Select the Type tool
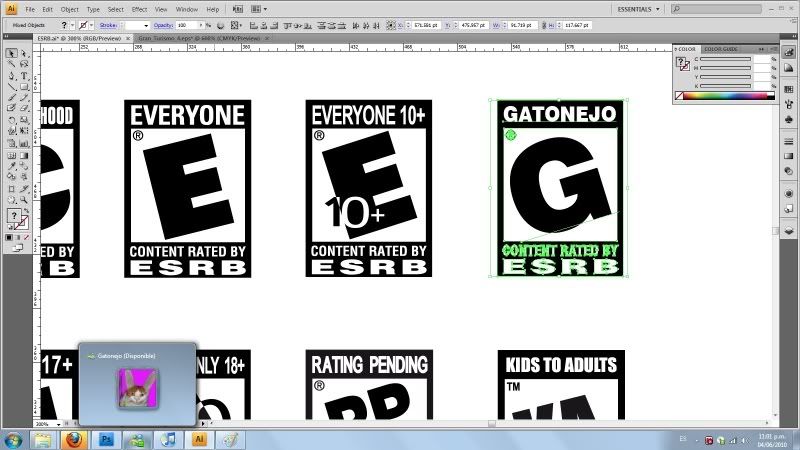 pos(23,76)
